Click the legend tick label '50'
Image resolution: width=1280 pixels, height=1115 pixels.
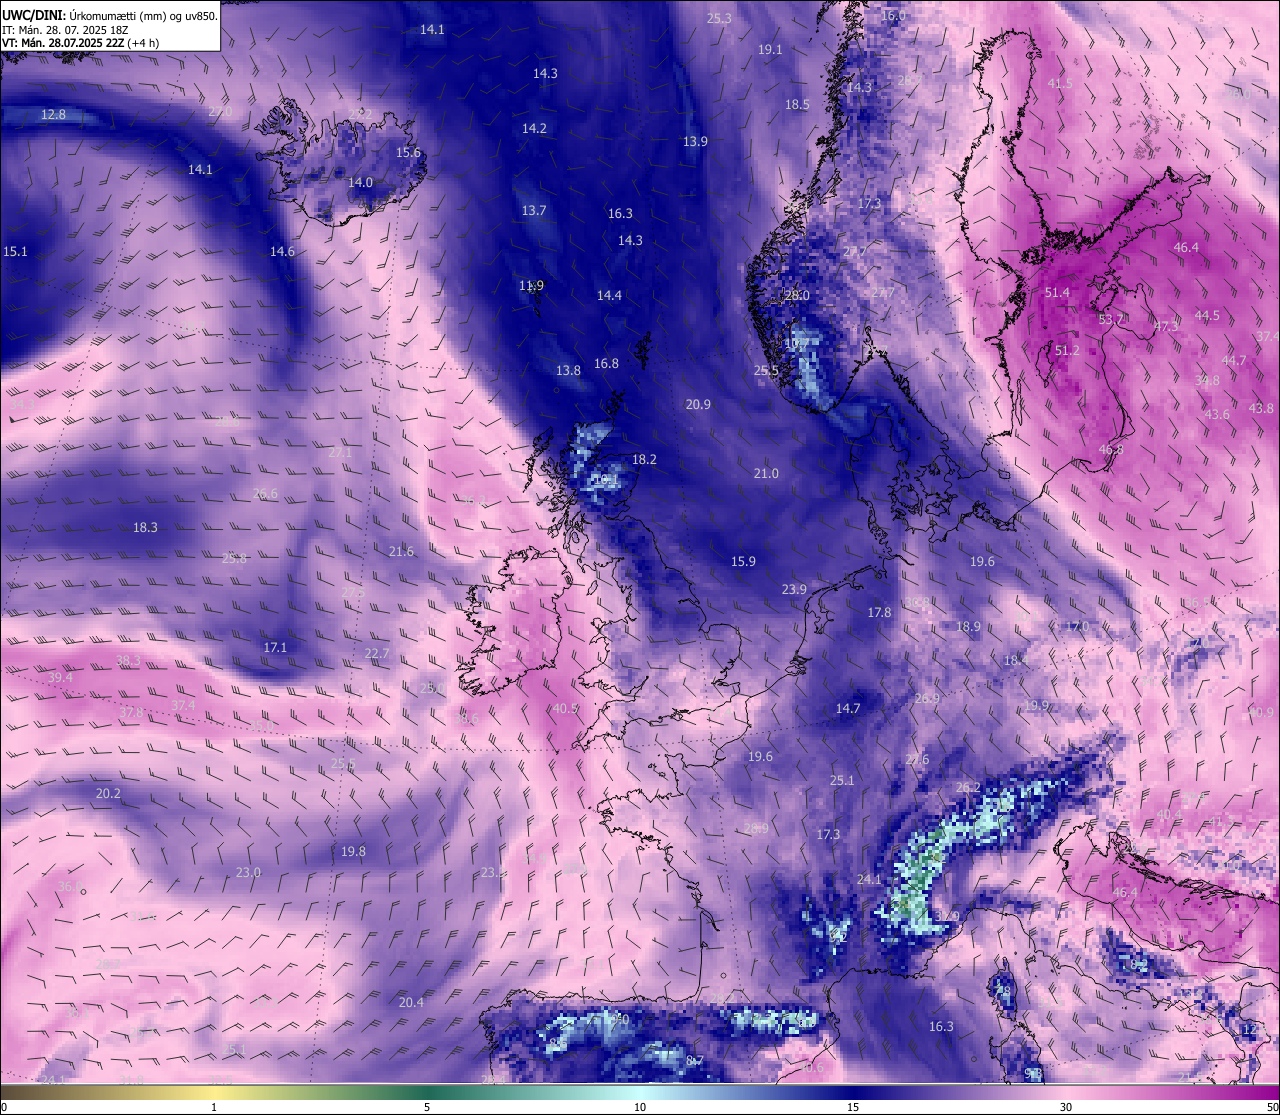(x=1272, y=1107)
